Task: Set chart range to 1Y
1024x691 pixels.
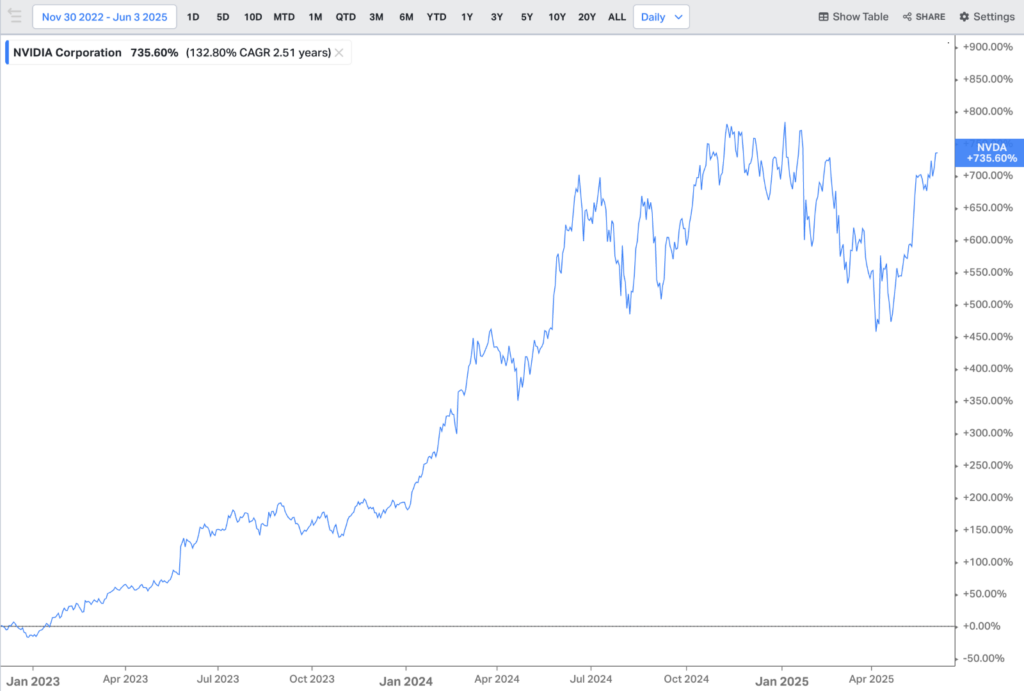Action: (x=467, y=17)
